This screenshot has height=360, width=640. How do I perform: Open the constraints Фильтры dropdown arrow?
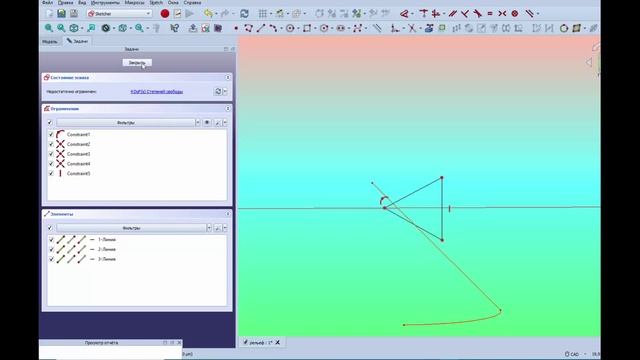[x=198, y=122]
